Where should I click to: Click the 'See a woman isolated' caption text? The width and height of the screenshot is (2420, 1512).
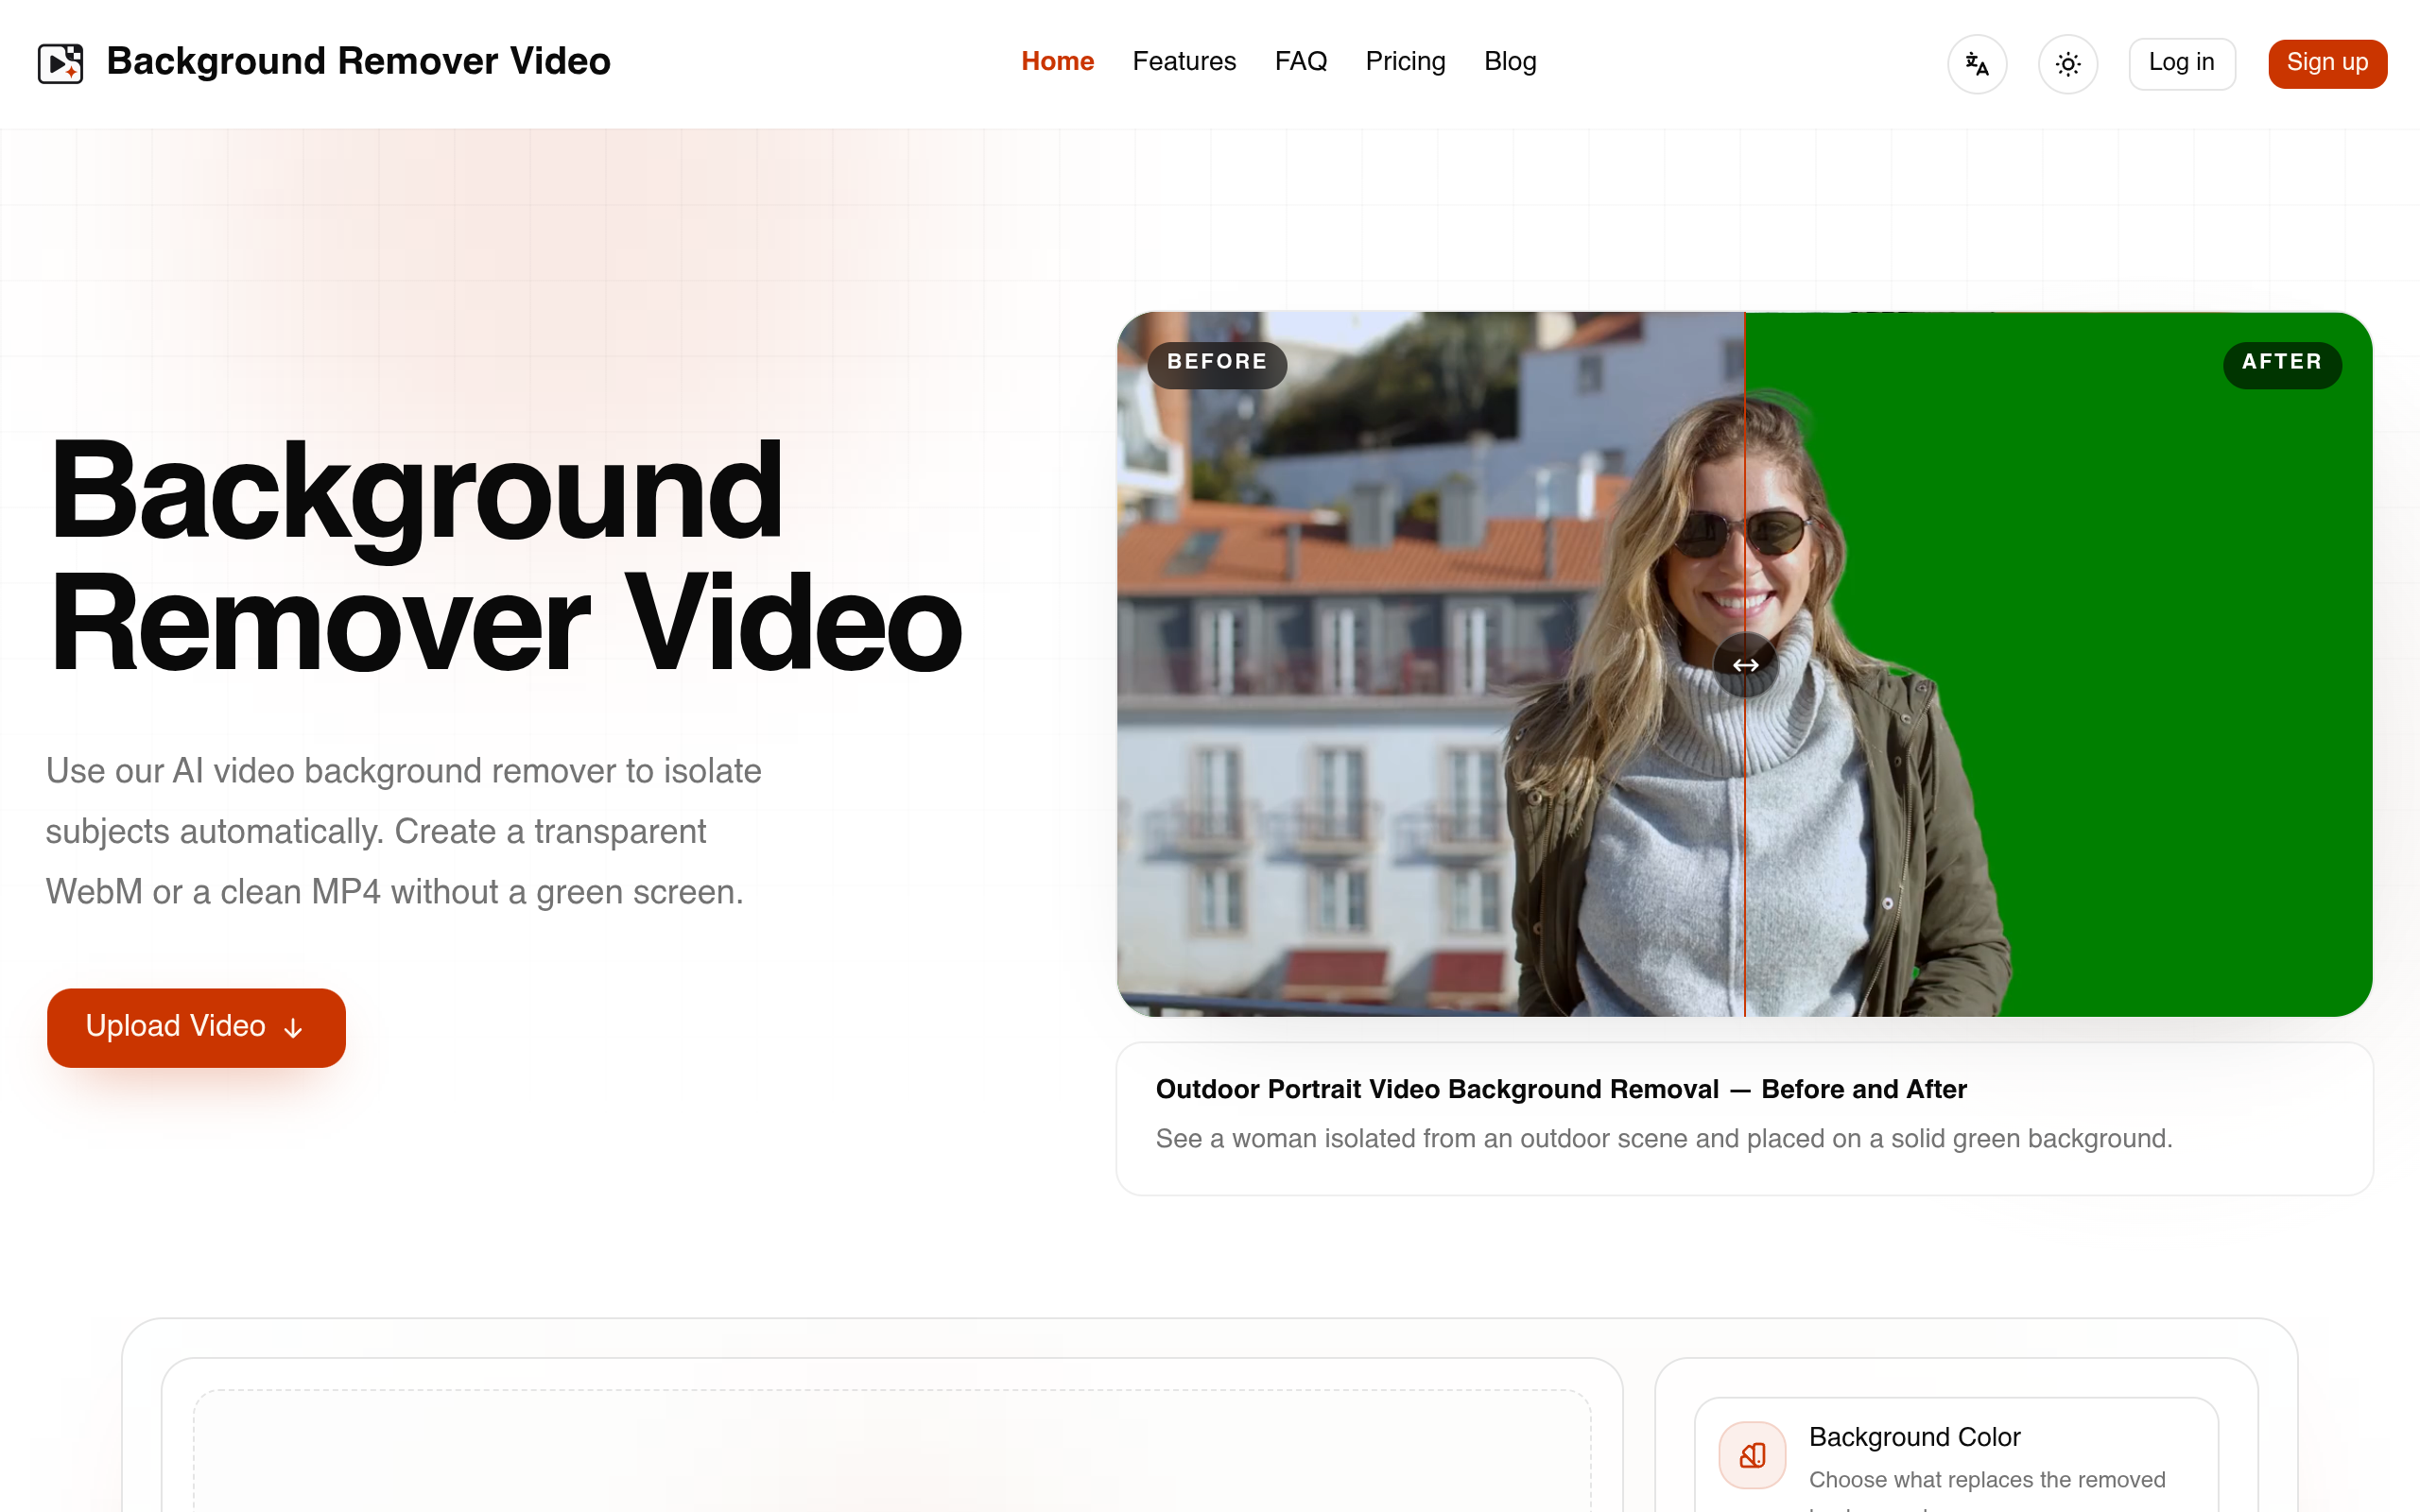1664,1139
